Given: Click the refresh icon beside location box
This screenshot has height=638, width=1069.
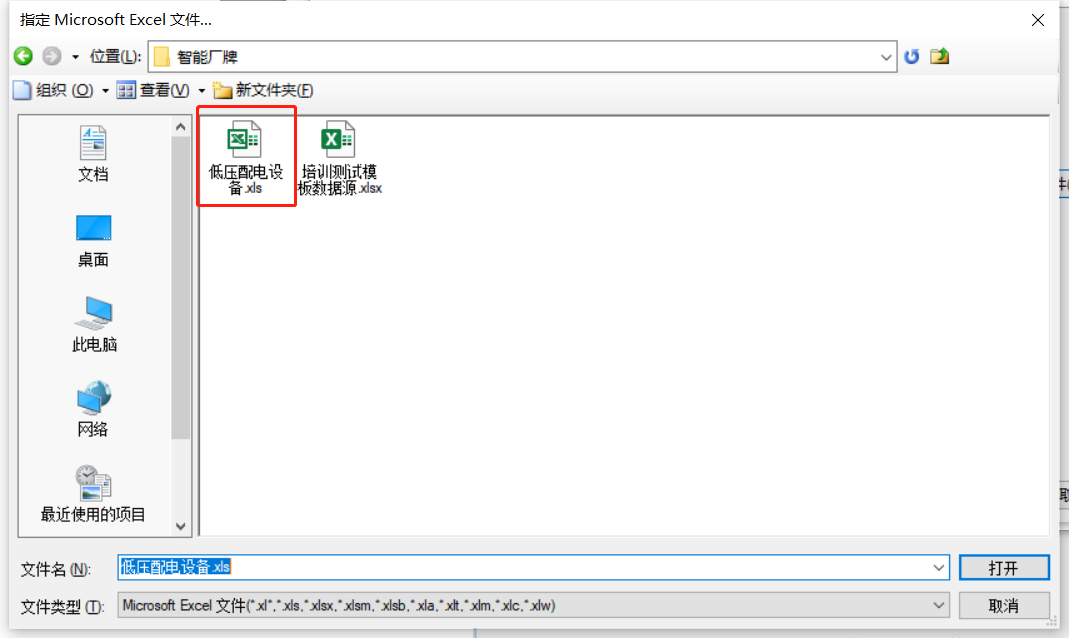Looking at the screenshot, I should [x=911, y=57].
